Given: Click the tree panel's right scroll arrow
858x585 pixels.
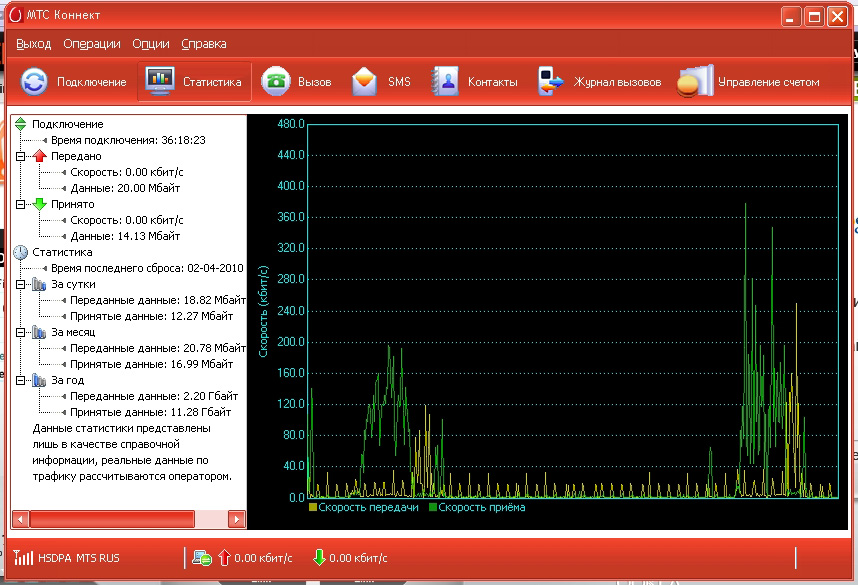Looking at the screenshot, I should [237, 519].
